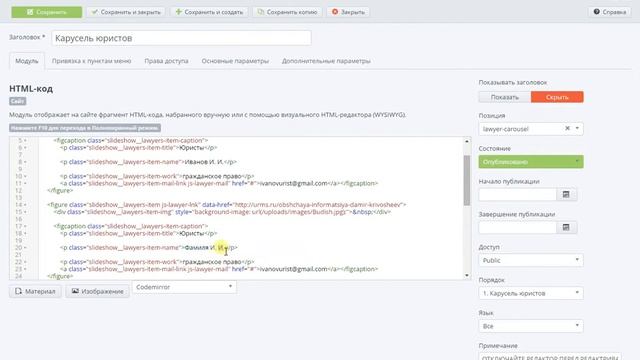
Task: Open the Права доступа tab
Action: (x=166, y=61)
